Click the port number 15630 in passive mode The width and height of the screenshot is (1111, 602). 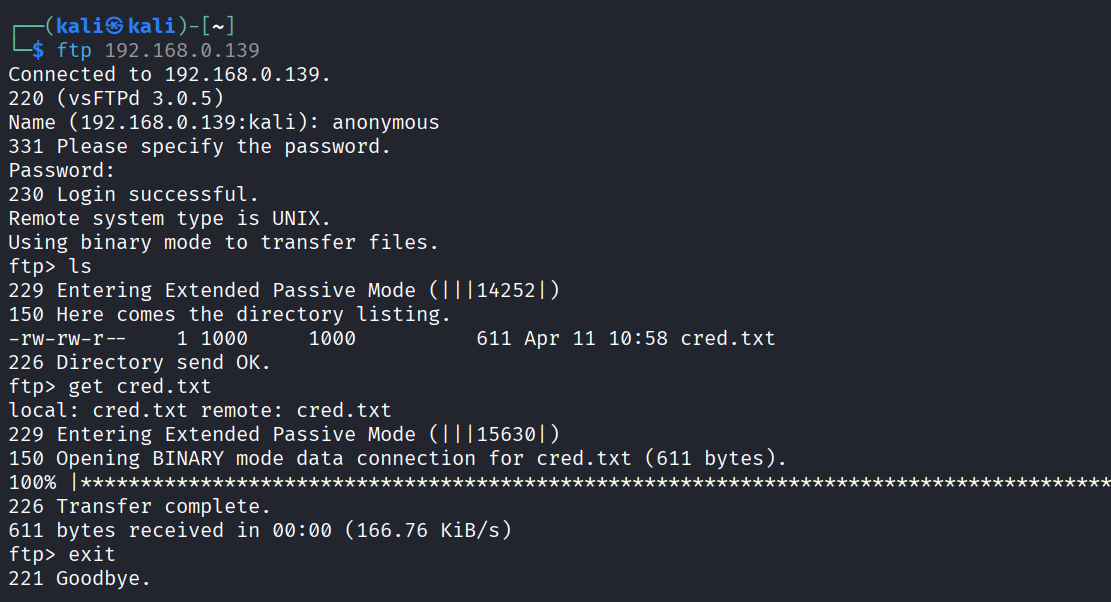pos(506,434)
